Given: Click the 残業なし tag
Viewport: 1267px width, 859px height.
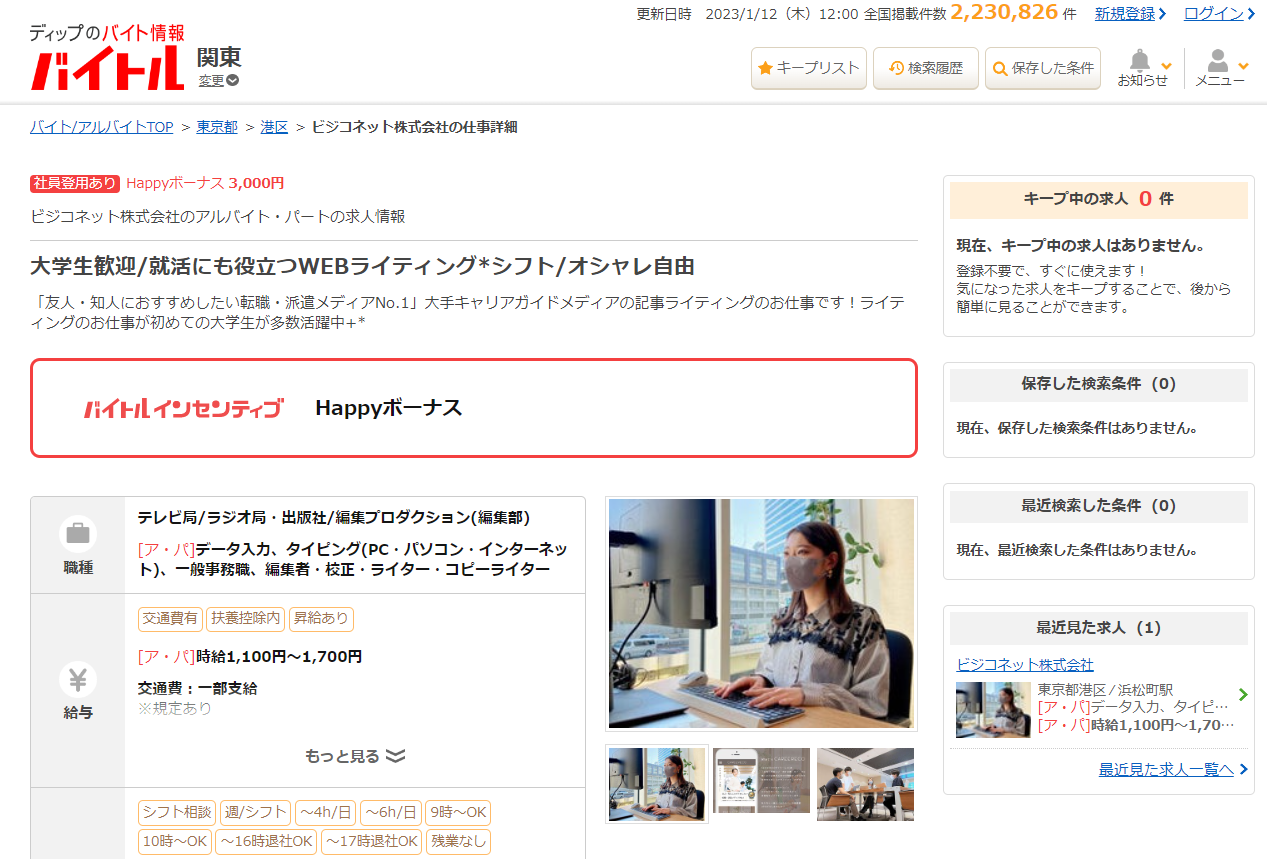Looking at the screenshot, I should coord(458,842).
